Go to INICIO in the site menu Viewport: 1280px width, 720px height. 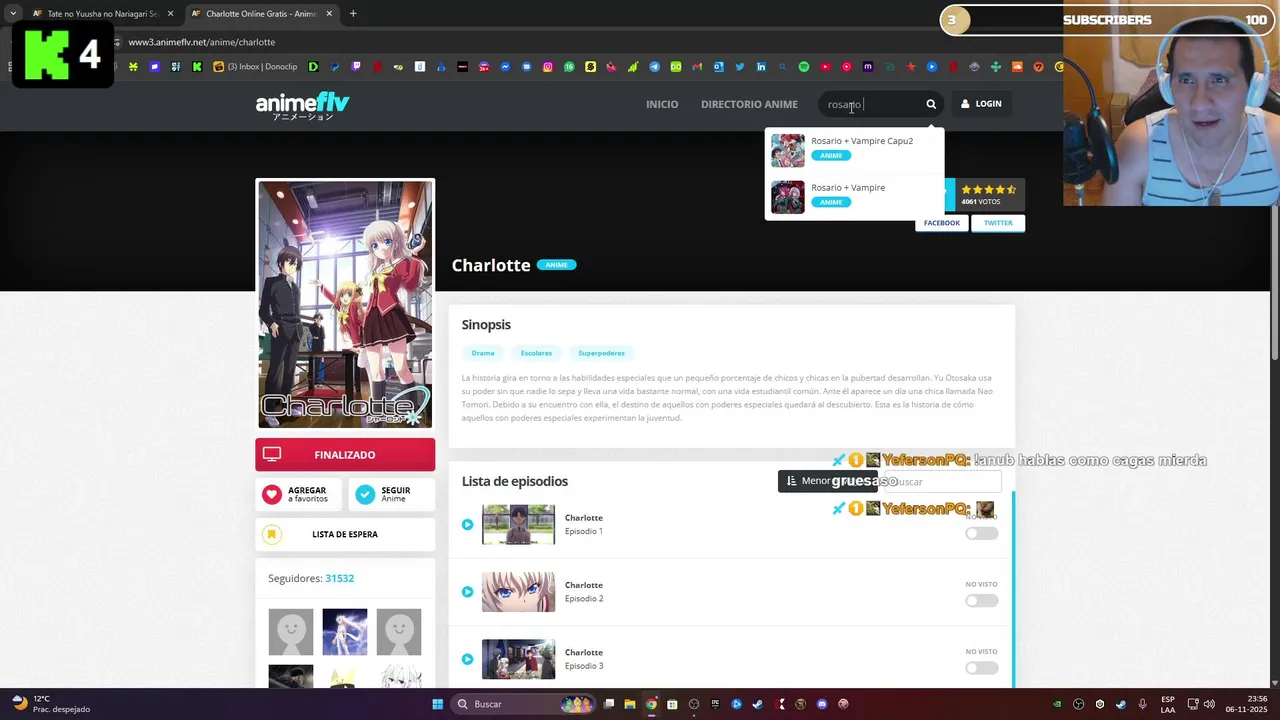tap(662, 104)
